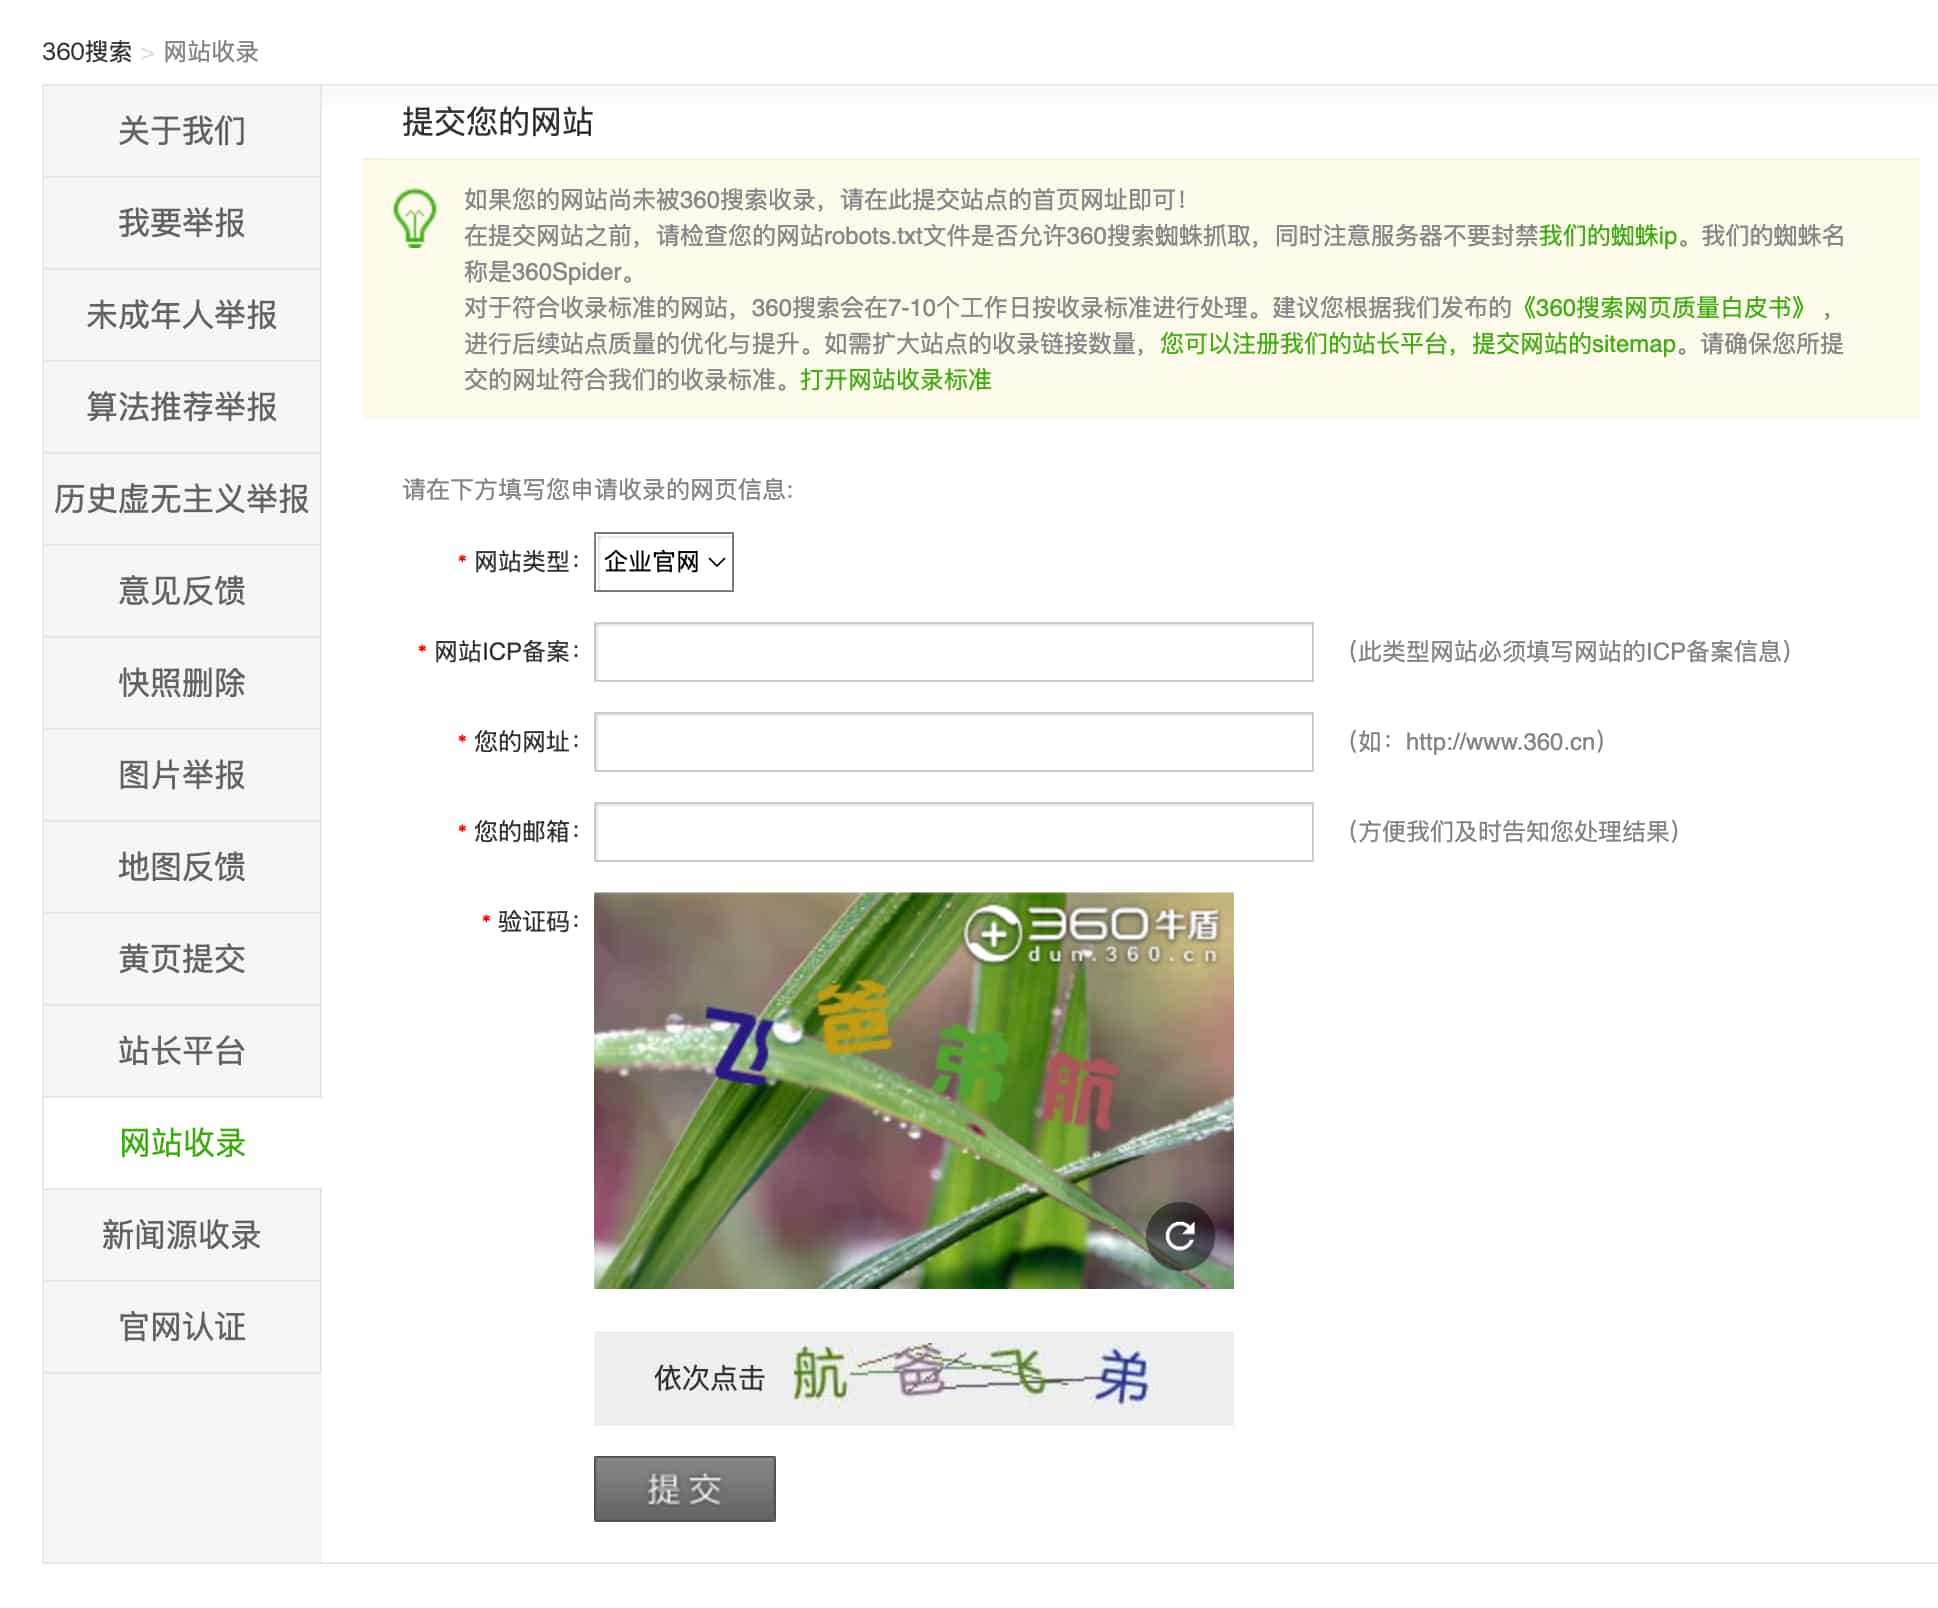Focus the 您的网址 input field

[x=954, y=742]
